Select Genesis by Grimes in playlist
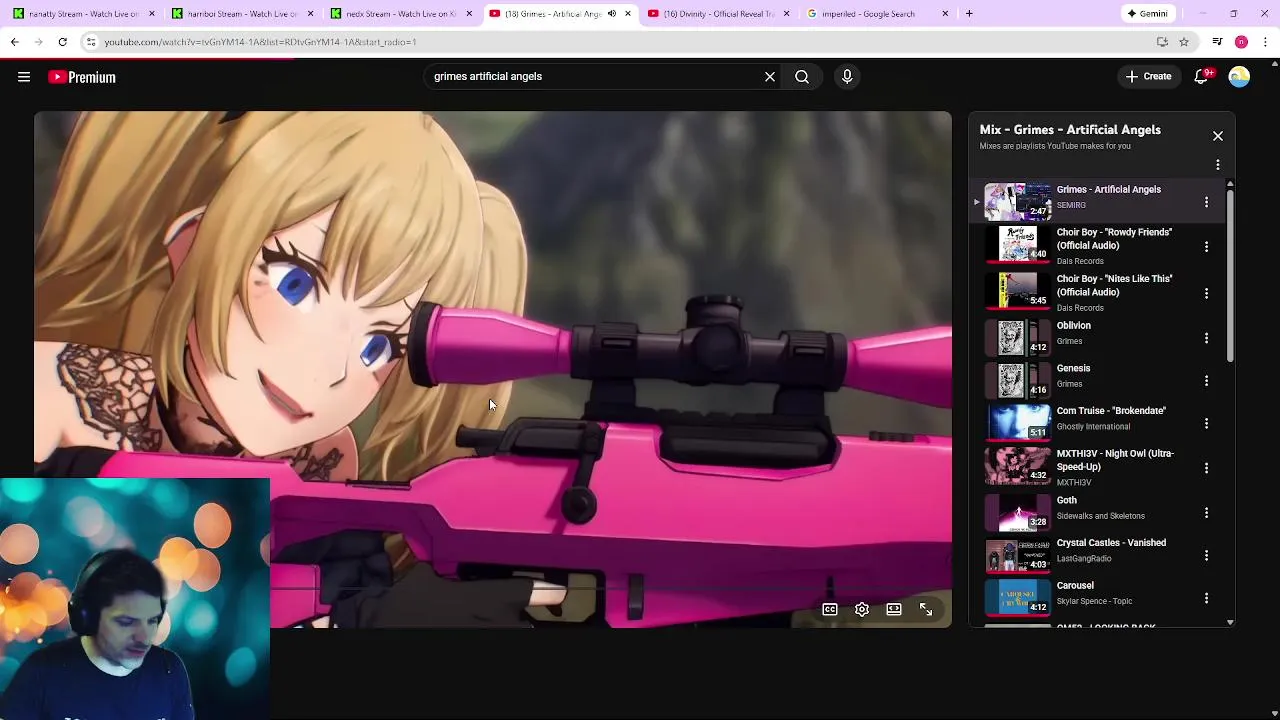This screenshot has height=720, width=1280. [1073, 368]
